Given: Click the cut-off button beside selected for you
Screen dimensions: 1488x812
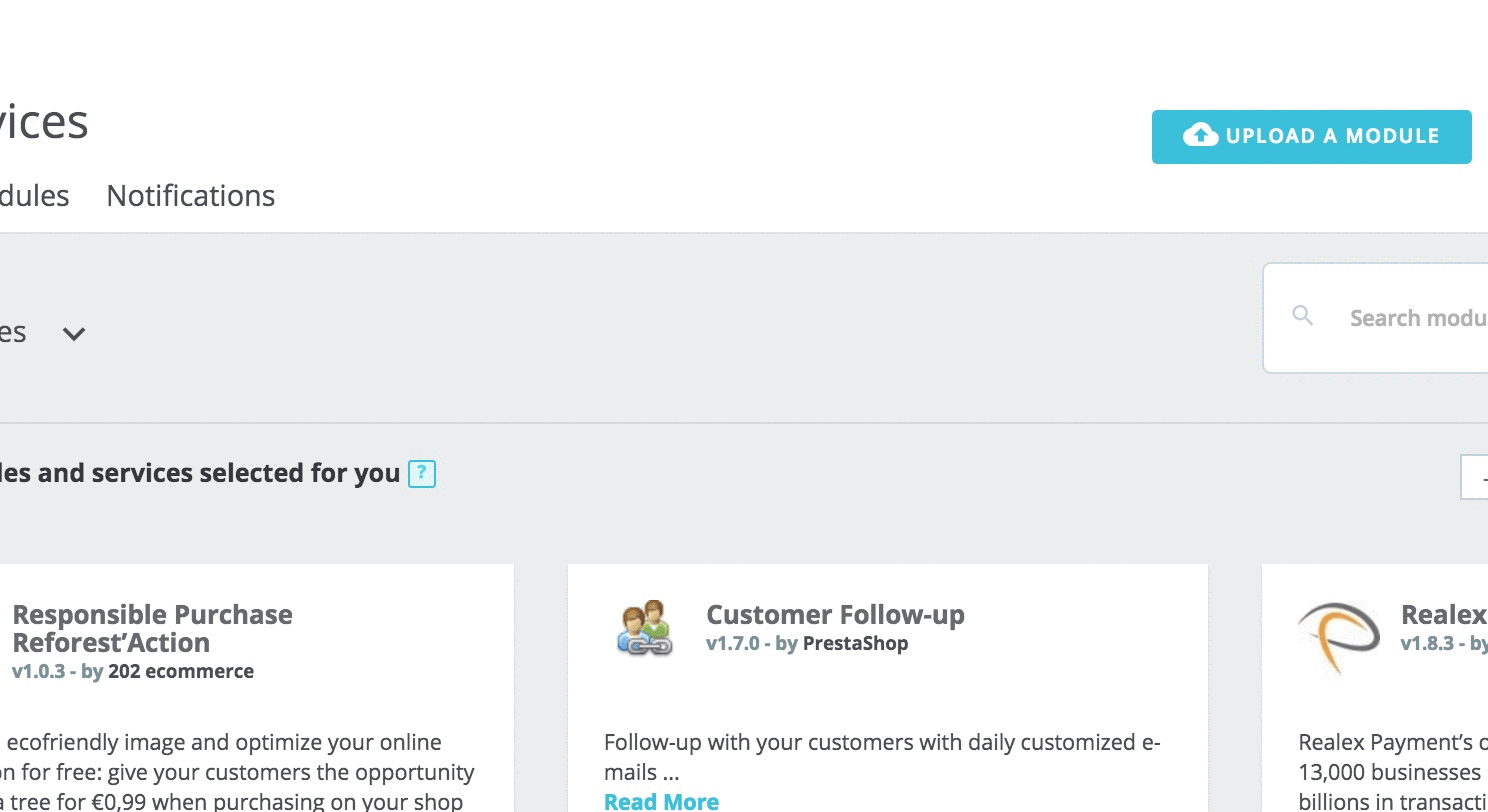Looking at the screenshot, I should (x=1474, y=477).
